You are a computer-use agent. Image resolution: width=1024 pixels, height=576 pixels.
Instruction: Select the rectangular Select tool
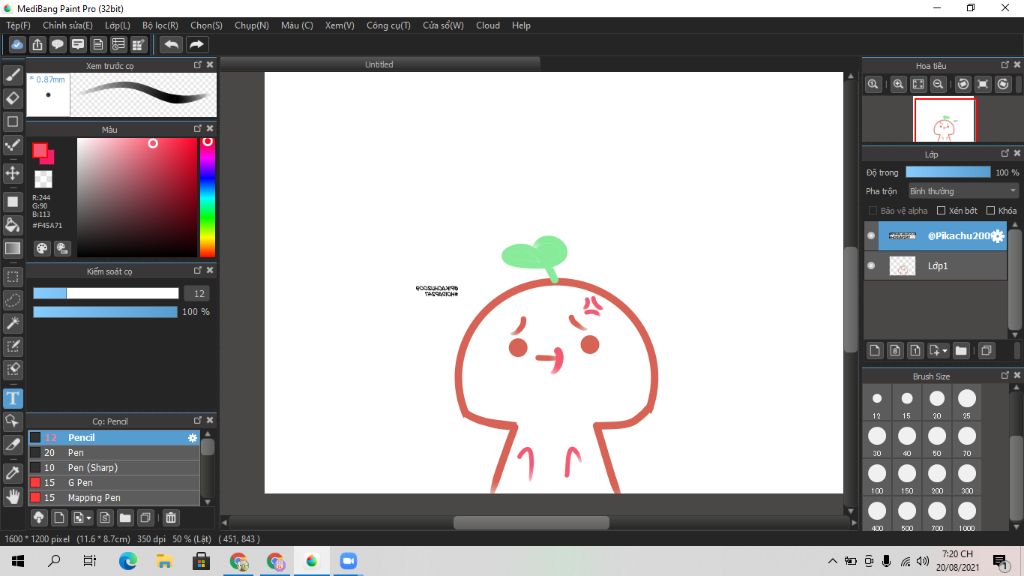pos(12,277)
